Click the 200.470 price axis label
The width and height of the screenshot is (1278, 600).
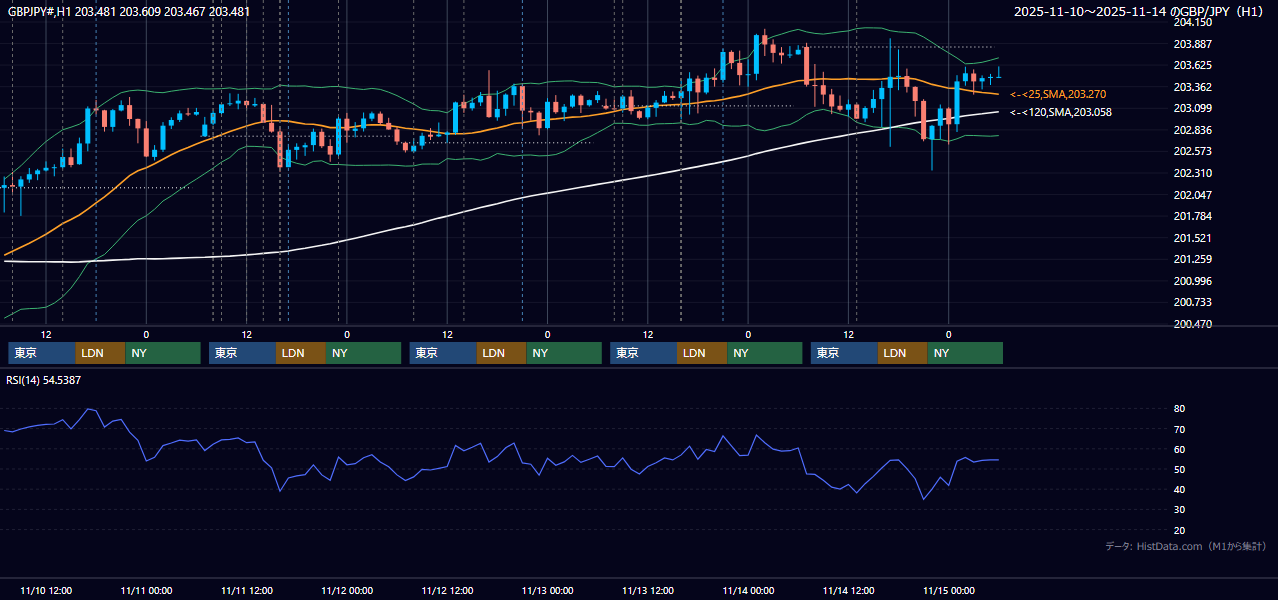[x=1192, y=324]
